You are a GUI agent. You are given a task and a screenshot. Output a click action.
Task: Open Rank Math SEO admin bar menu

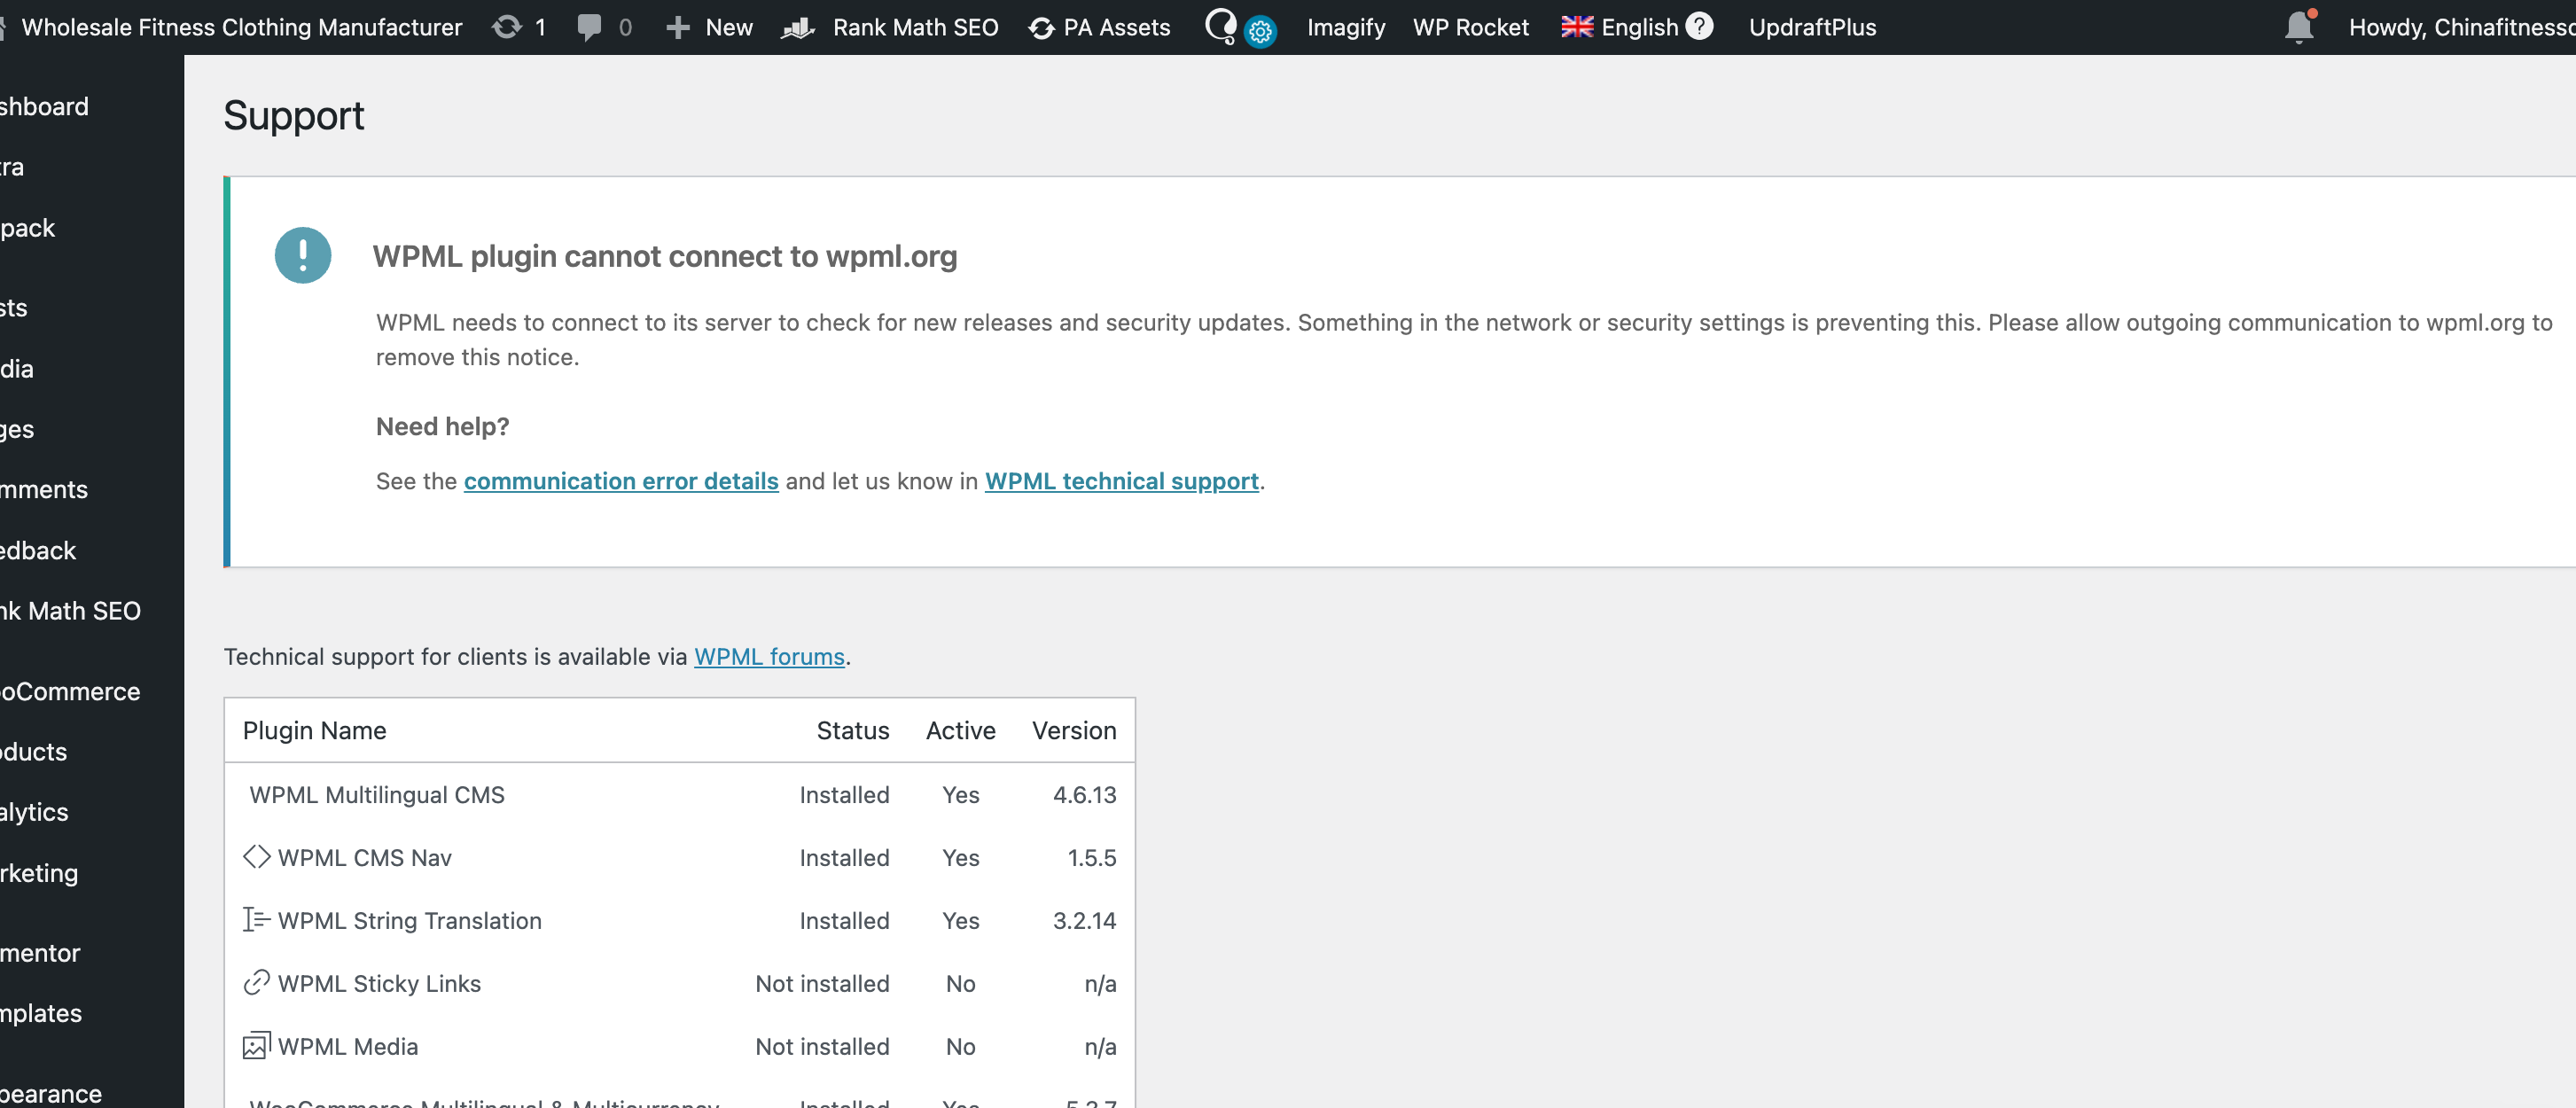point(915,27)
